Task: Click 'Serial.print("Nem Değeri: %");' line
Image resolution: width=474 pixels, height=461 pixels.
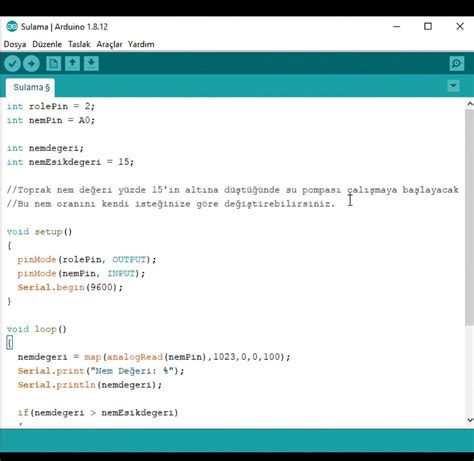Action: (101, 371)
